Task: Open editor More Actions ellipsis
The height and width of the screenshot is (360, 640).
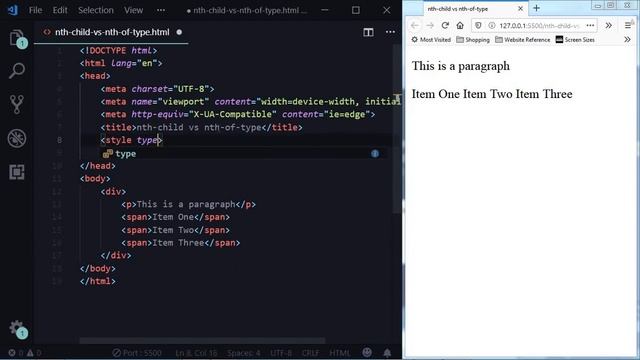Action: click(390, 32)
